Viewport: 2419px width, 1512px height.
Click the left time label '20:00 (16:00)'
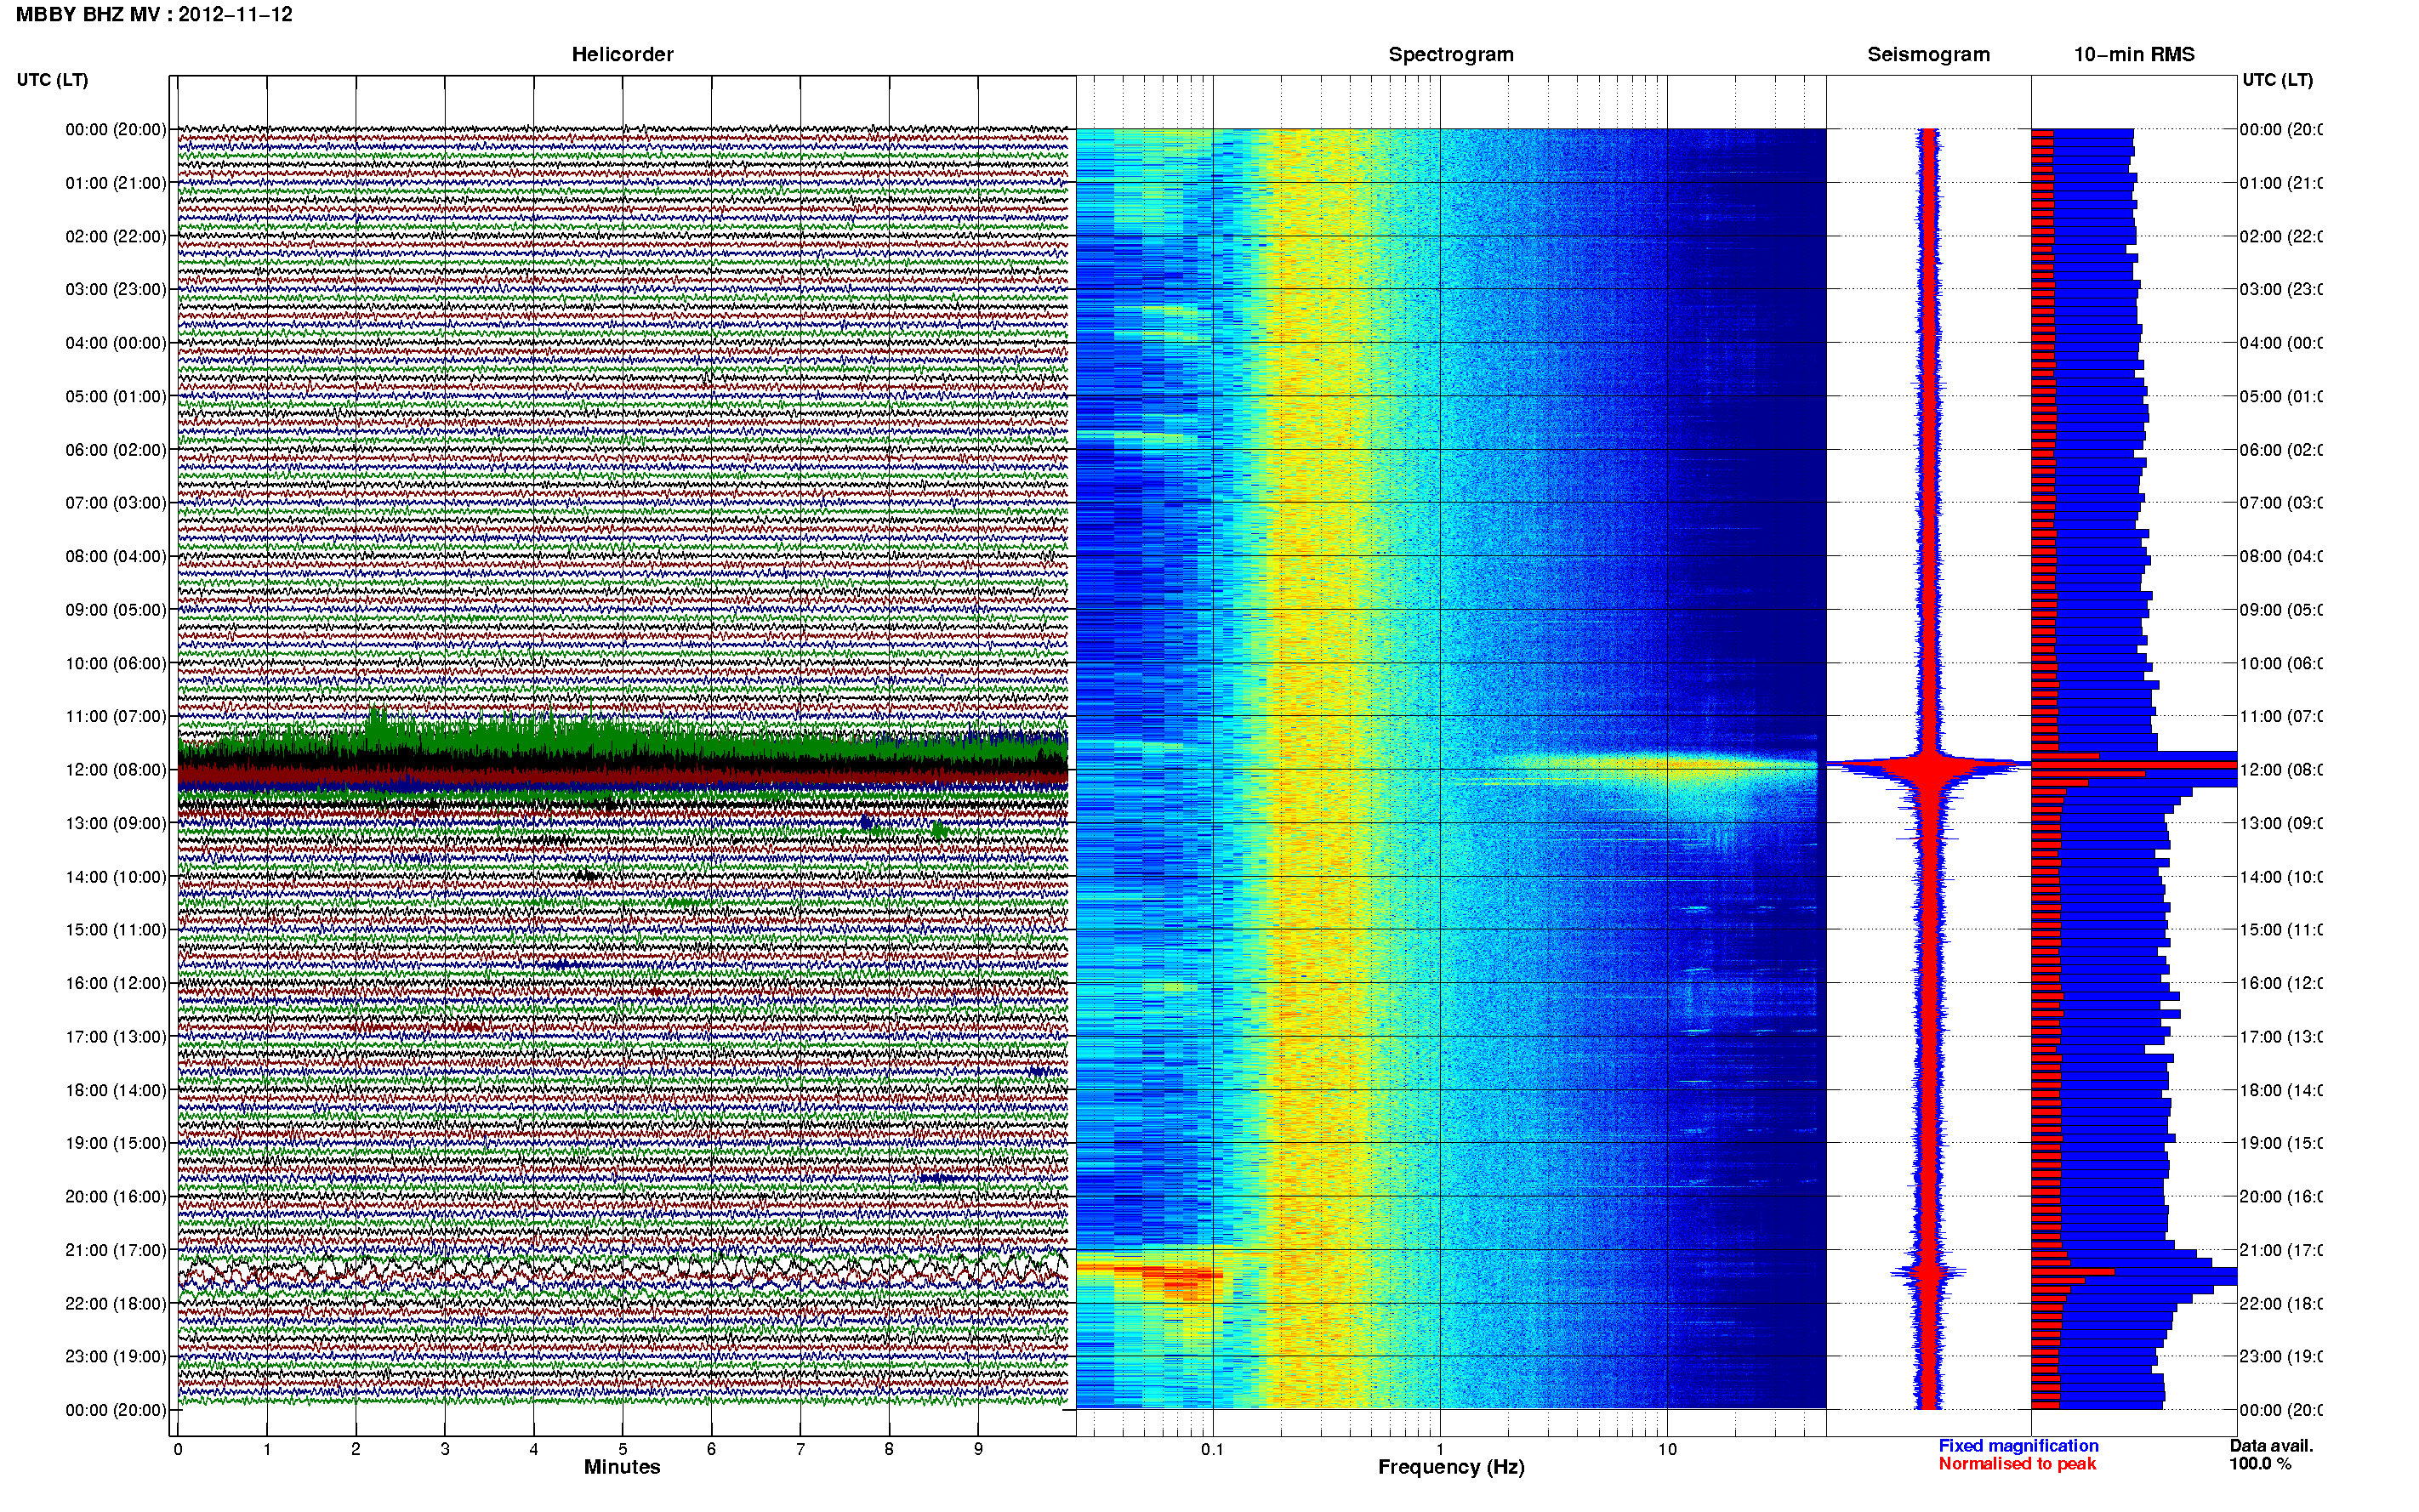coord(116,1197)
